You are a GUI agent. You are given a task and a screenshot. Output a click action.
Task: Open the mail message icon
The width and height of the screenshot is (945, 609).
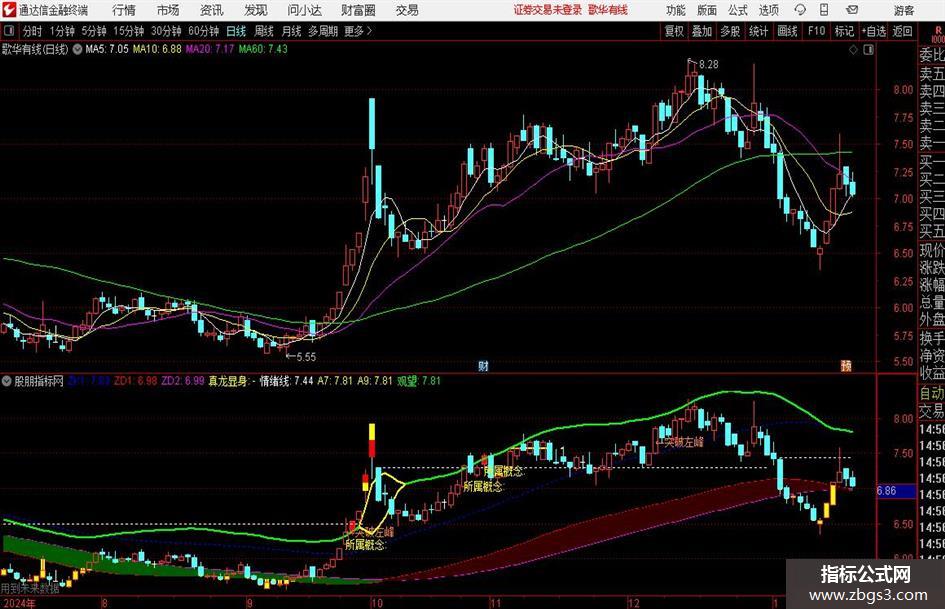[x=852, y=10]
